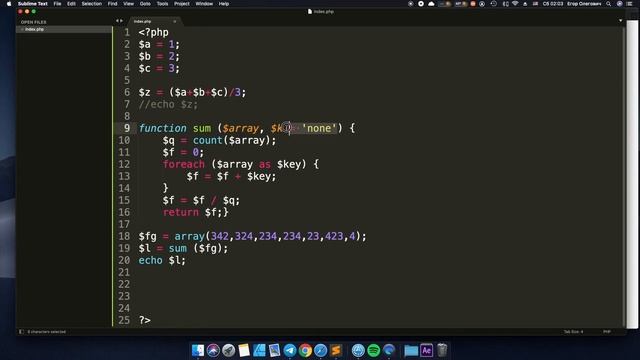Click 'characters selected' status bar text
The height and width of the screenshot is (360, 640).
[47, 332]
